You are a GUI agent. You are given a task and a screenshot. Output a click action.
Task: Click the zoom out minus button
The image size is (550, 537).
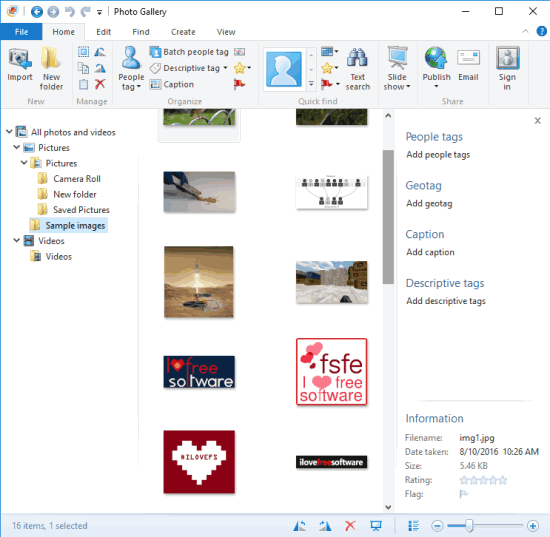[x=437, y=526]
